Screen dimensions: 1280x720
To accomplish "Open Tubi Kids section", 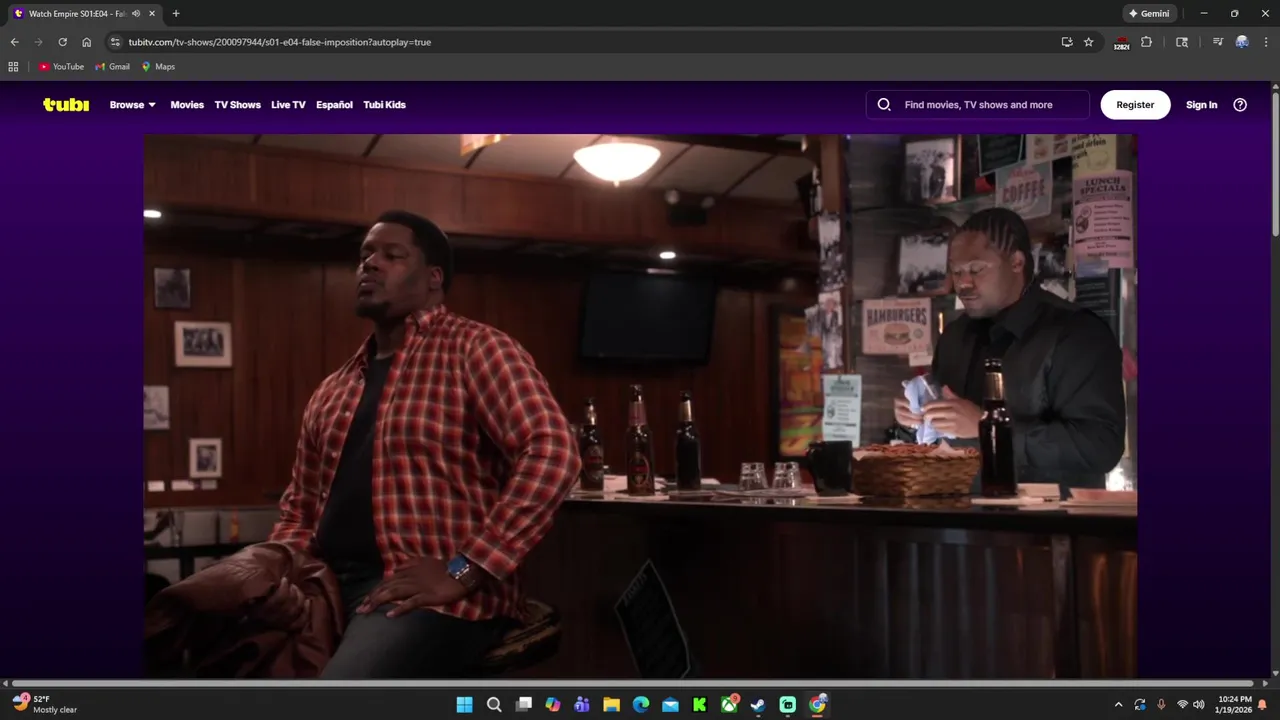I will pyautogui.click(x=384, y=104).
